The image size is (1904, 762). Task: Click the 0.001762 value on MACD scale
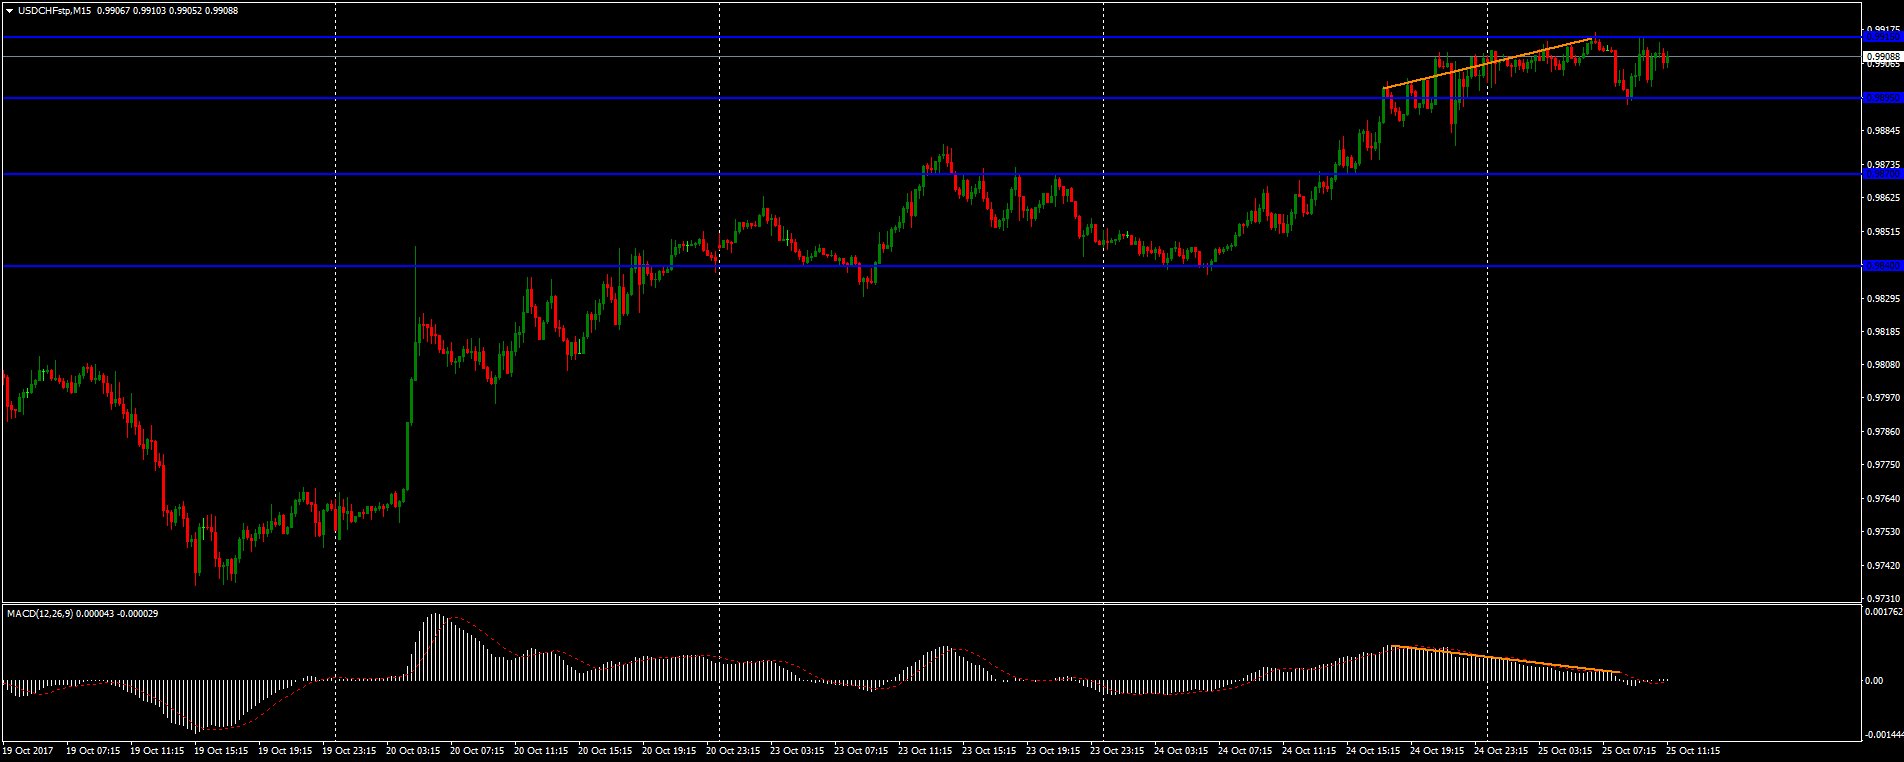pyautogui.click(x=1880, y=611)
